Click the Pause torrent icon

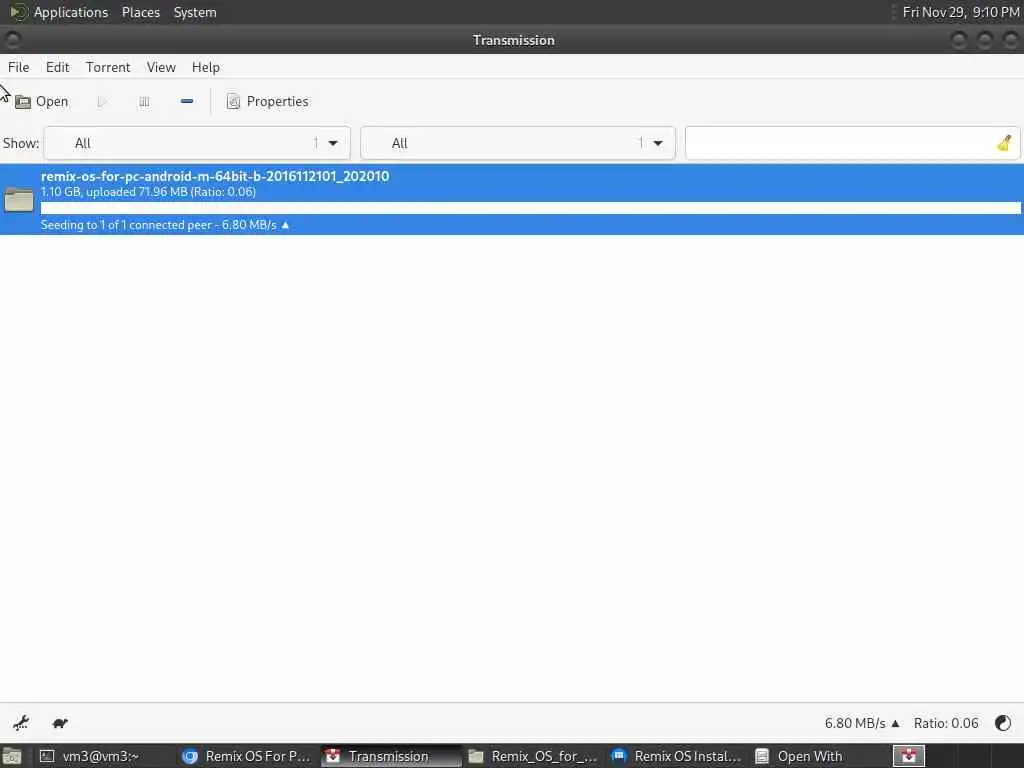pos(144,102)
